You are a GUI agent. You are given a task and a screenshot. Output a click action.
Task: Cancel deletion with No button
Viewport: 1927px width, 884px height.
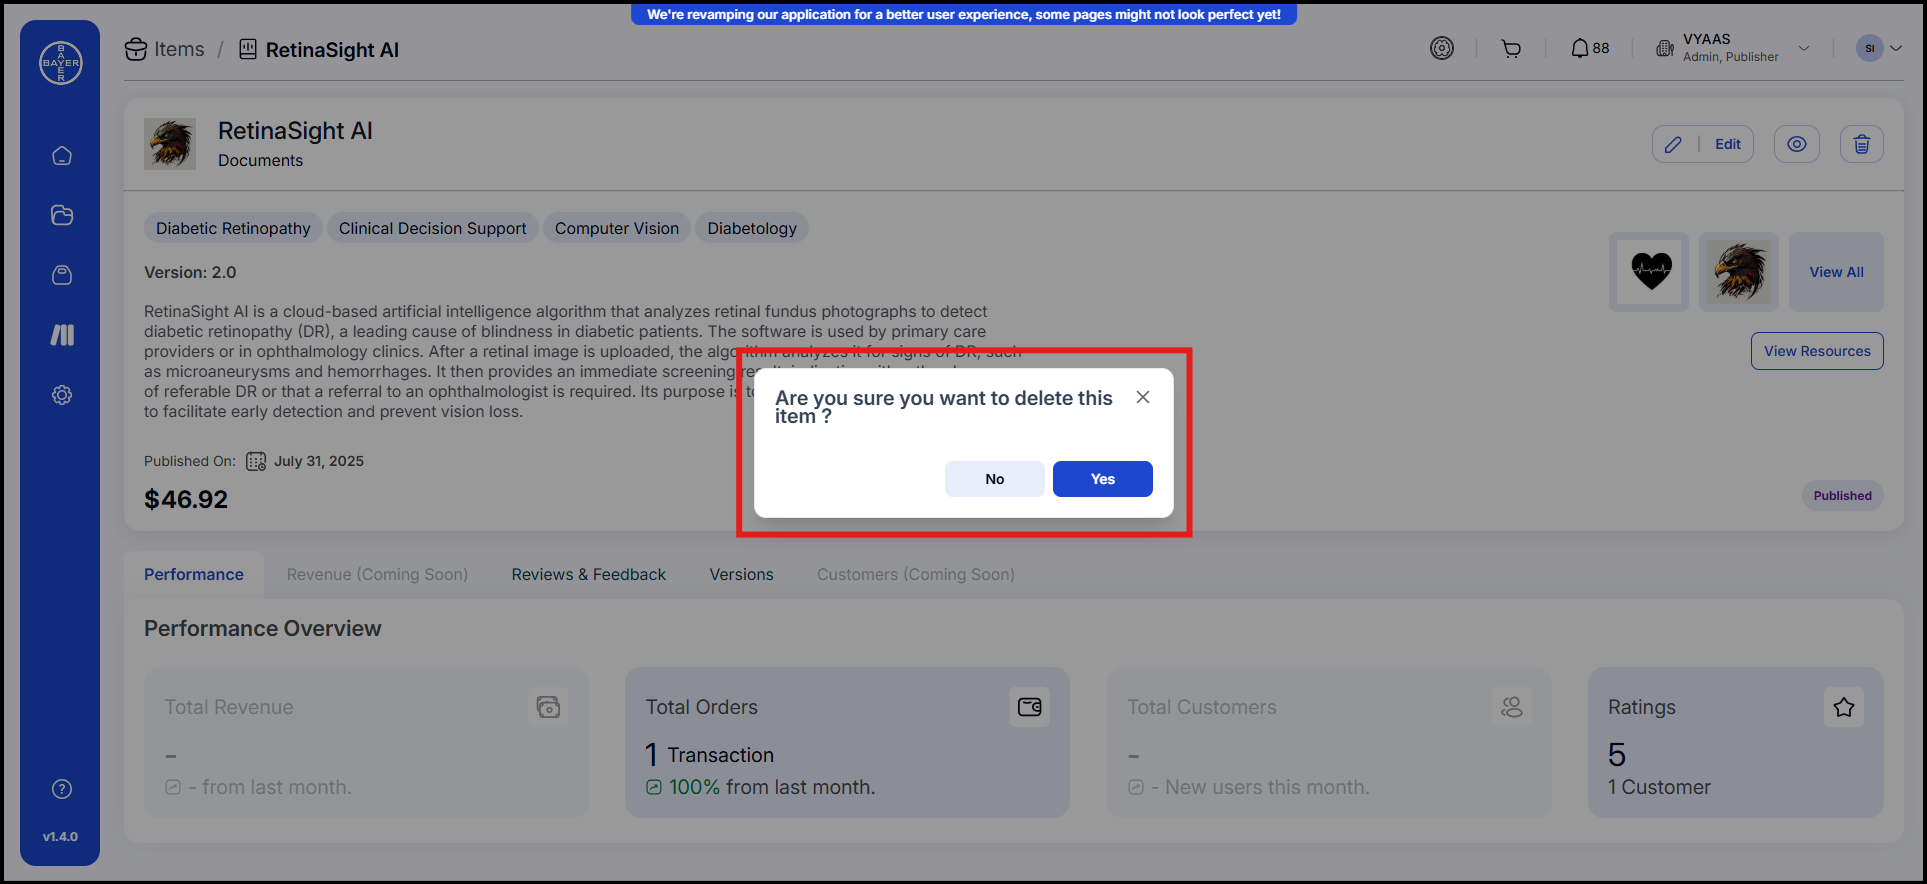tap(995, 479)
